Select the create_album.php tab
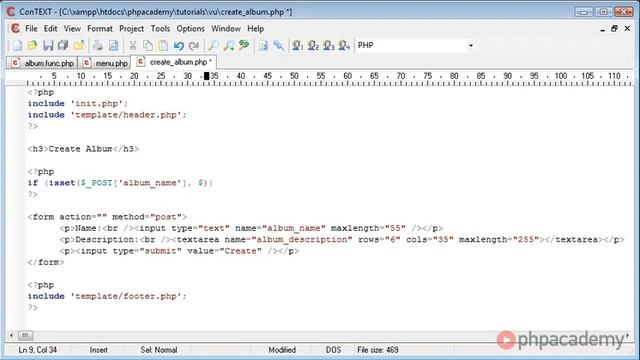 (x=174, y=62)
